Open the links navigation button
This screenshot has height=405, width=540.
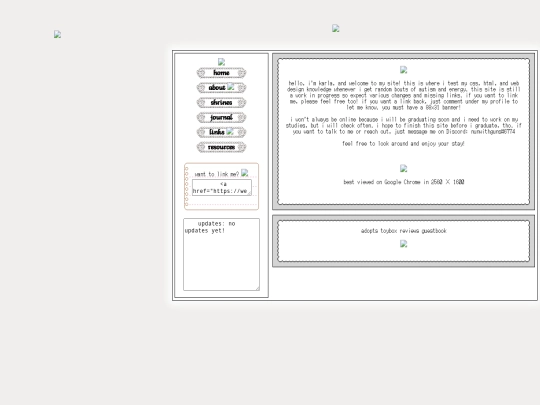pos(221,132)
